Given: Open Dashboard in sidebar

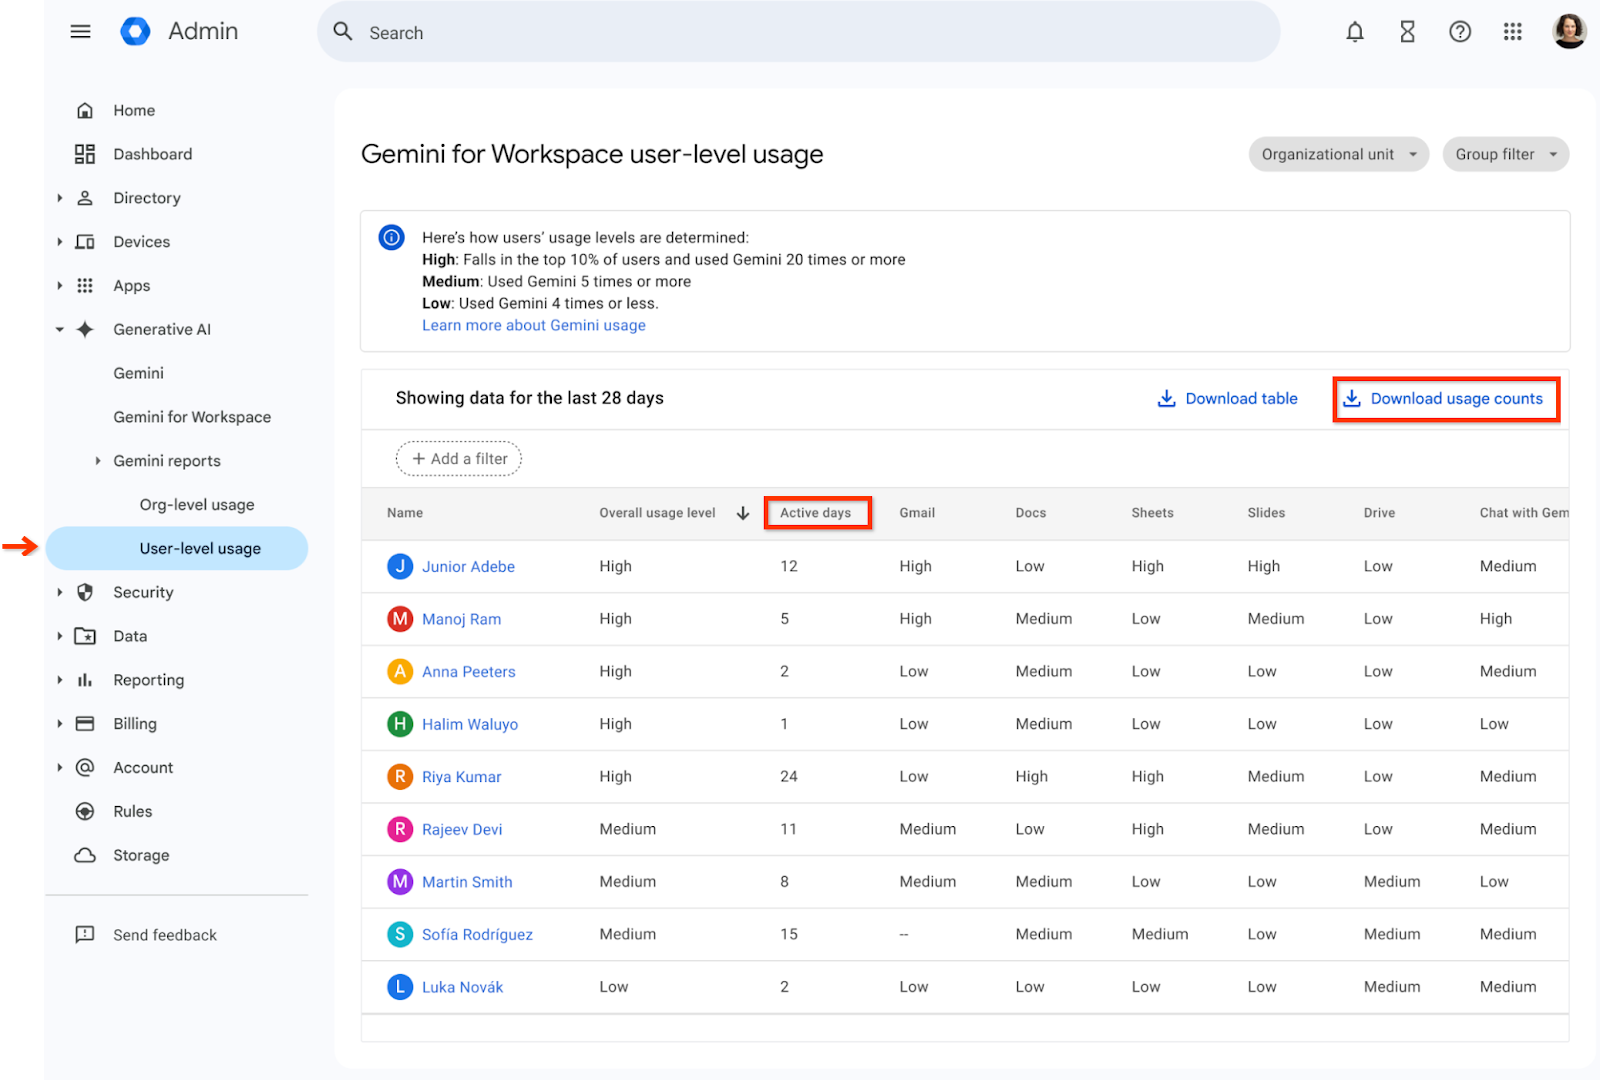Looking at the screenshot, I should (153, 154).
